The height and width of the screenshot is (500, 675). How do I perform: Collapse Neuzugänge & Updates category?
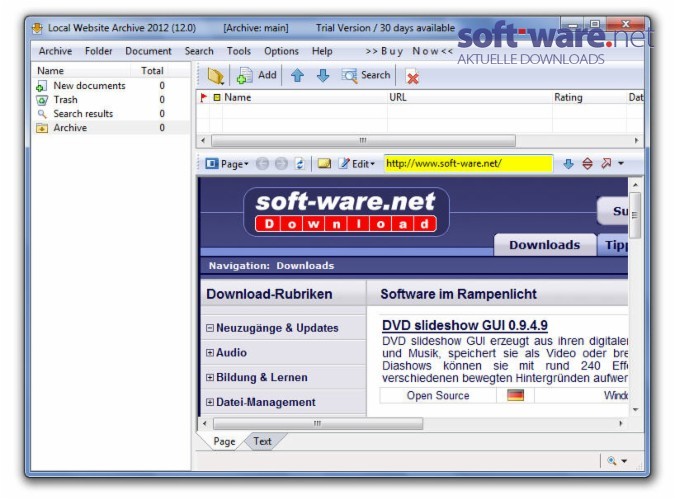coord(210,328)
